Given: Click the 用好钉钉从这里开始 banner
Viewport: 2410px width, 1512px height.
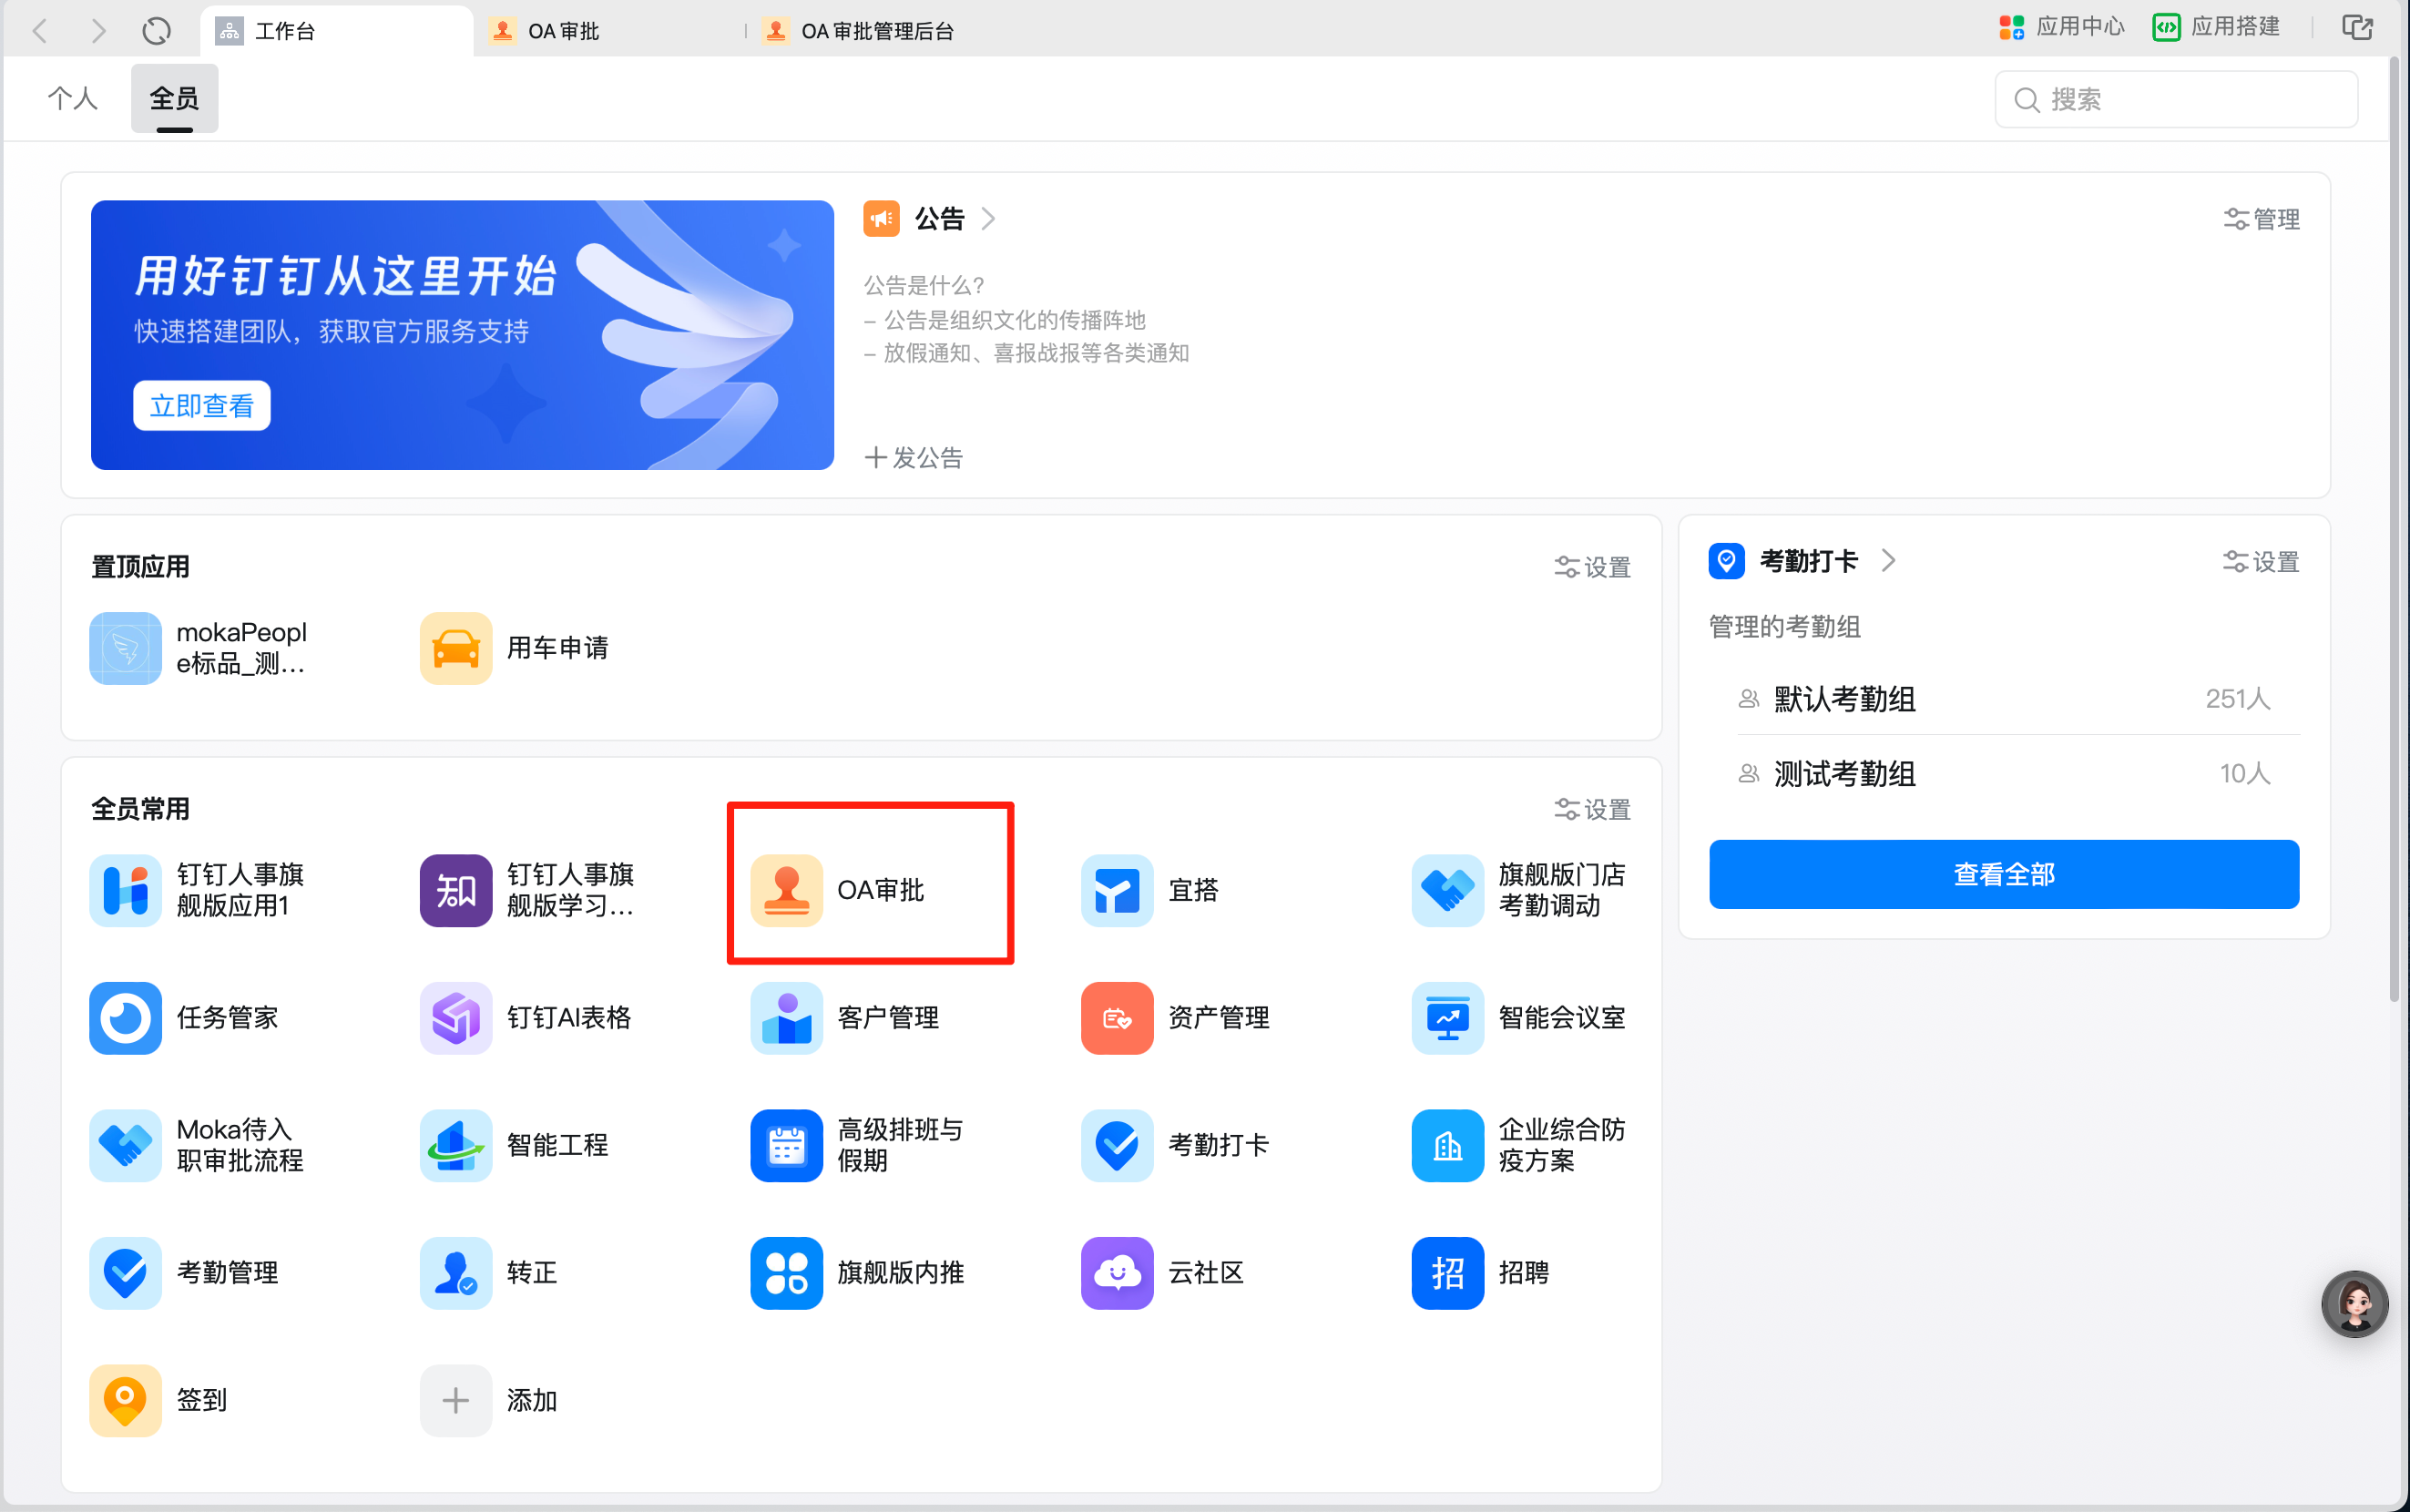Looking at the screenshot, I should click(462, 335).
